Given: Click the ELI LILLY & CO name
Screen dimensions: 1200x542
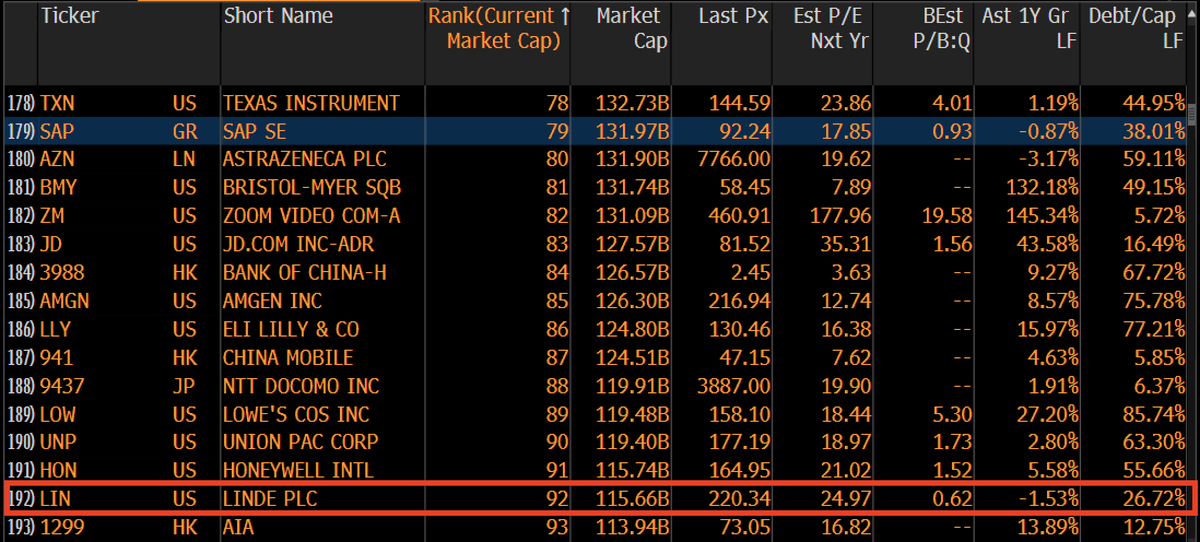Looking at the screenshot, I should point(291,329).
